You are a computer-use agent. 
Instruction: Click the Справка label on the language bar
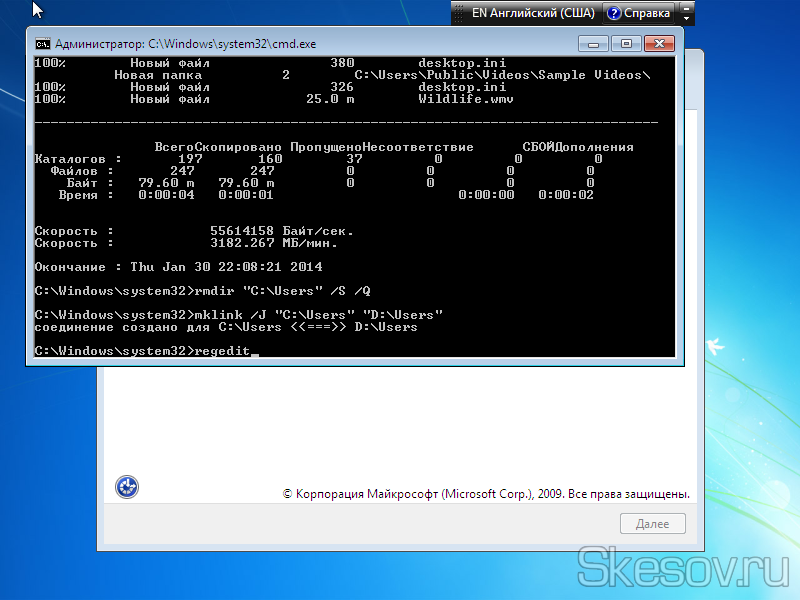[647, 14]
